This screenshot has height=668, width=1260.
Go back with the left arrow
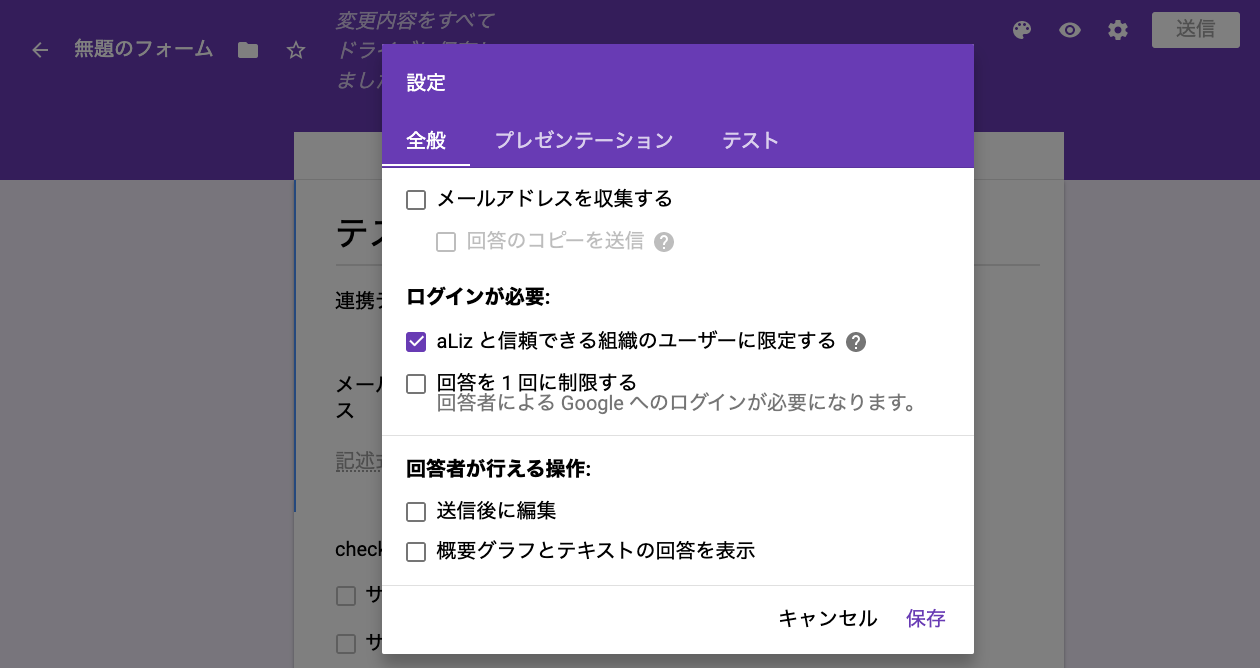39,50
